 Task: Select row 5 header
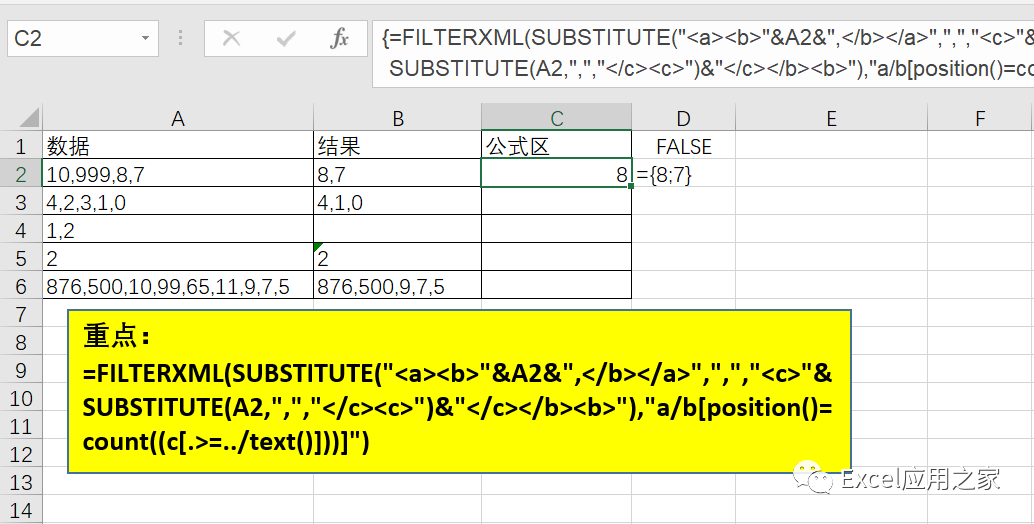(x=21, y=258)
